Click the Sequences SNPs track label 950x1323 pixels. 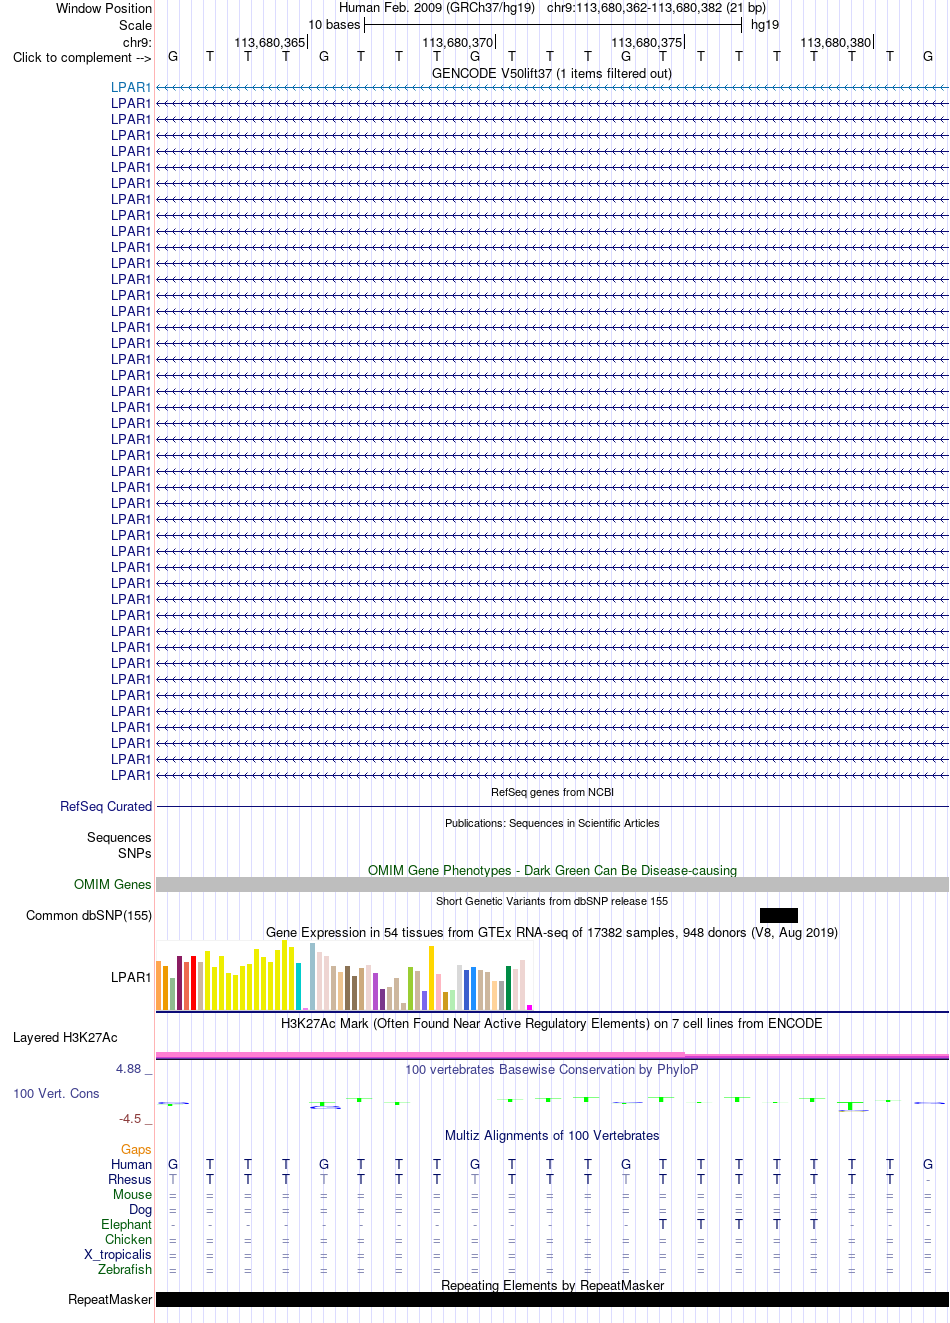pos(119,845)
